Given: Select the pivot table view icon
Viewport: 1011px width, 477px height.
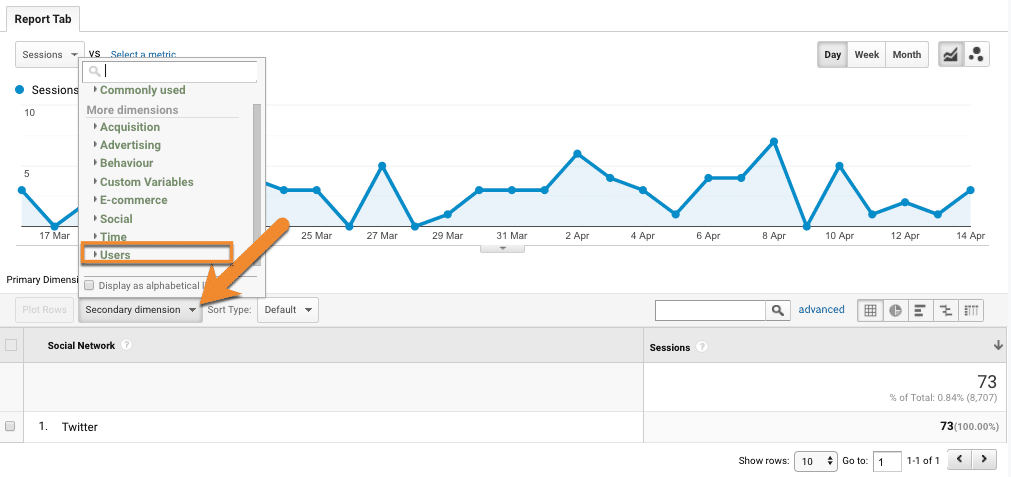Looking at the screenshot, I should click(971, 310).
